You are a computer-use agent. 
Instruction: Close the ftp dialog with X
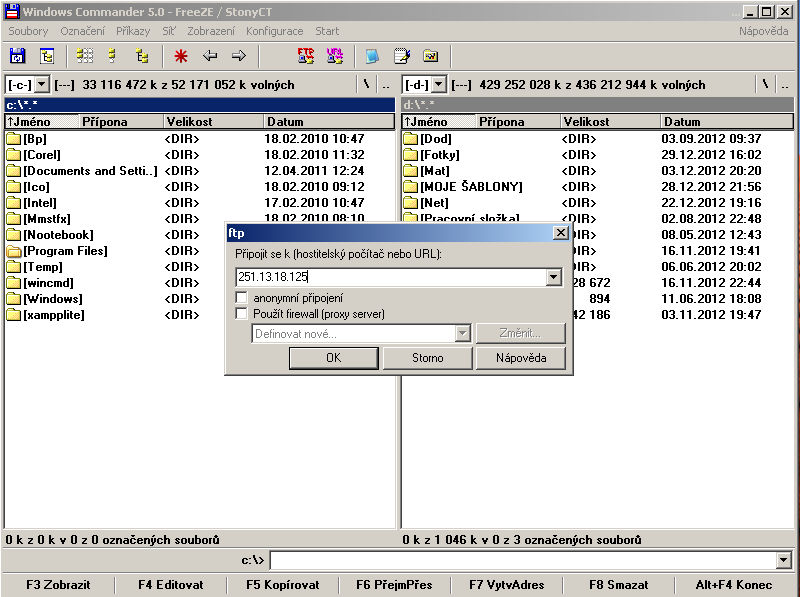coord(560,233)
